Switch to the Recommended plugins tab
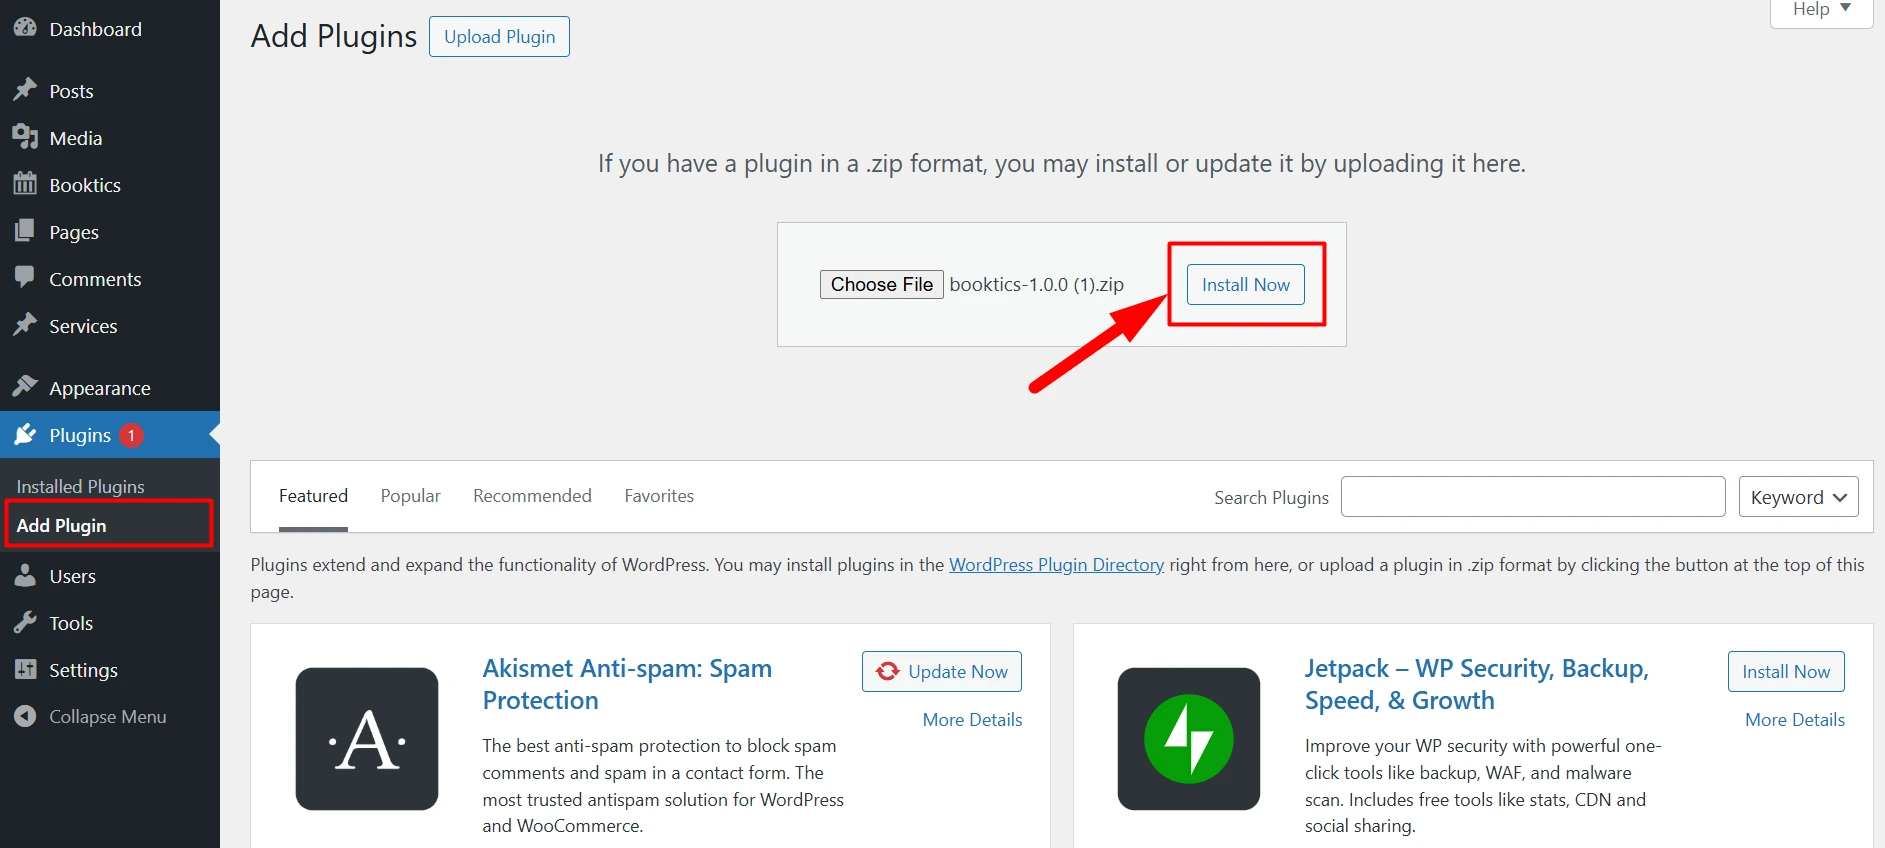Viewport: 1885px width, 848px height. (x=532, y=496)
